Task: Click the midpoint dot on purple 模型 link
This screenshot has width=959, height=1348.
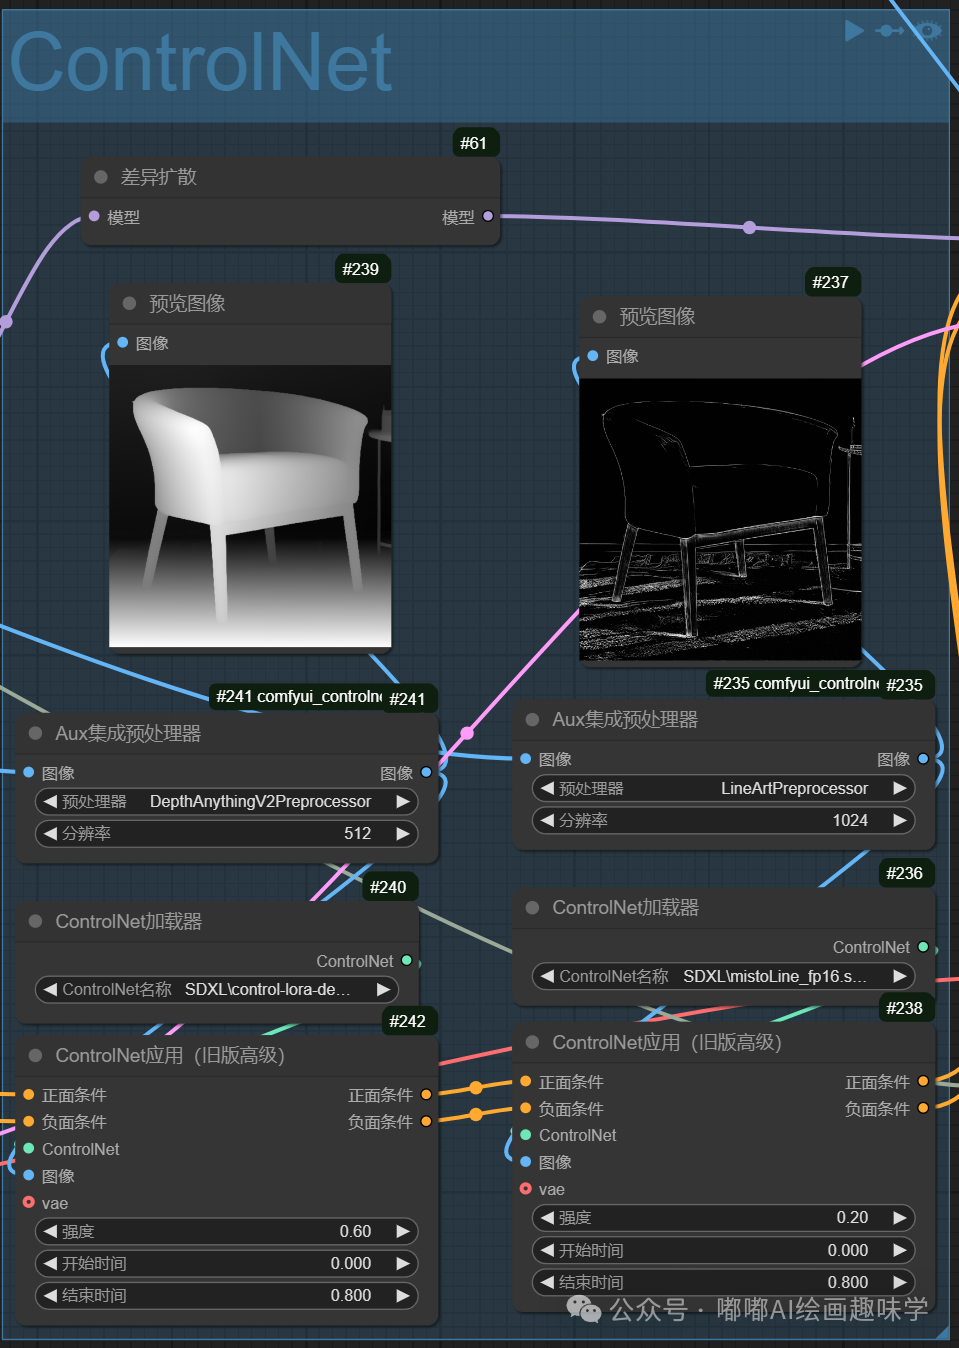Action: click(x=749, y=227)
